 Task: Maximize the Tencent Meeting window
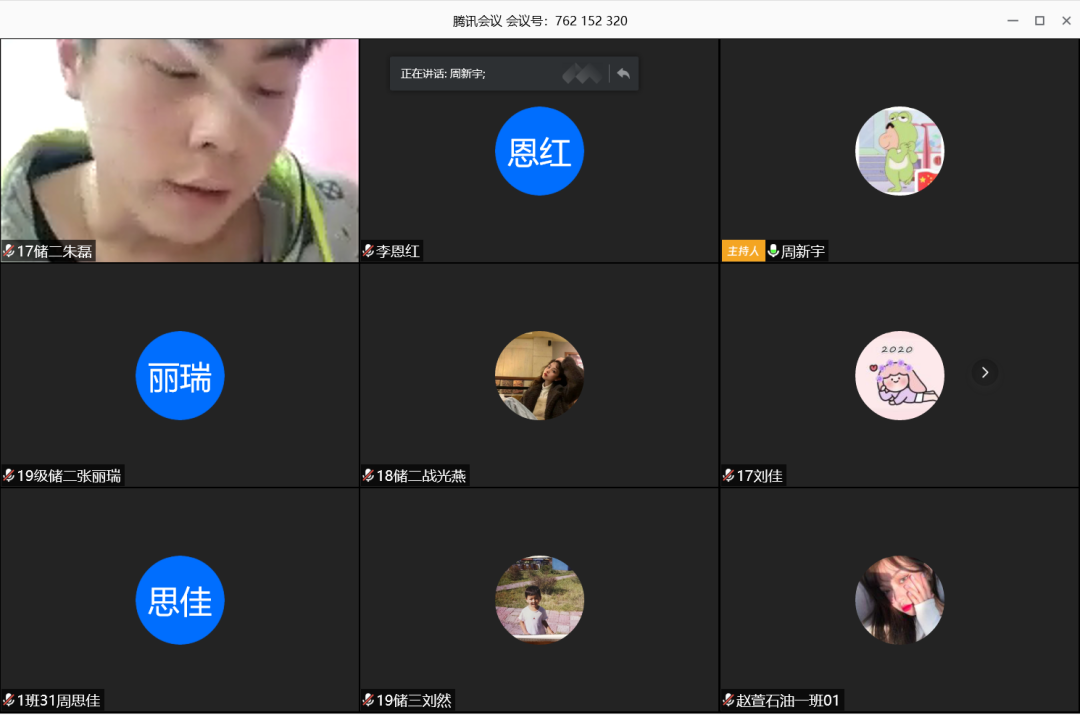pyautogui.click(x=1039, y=20)
